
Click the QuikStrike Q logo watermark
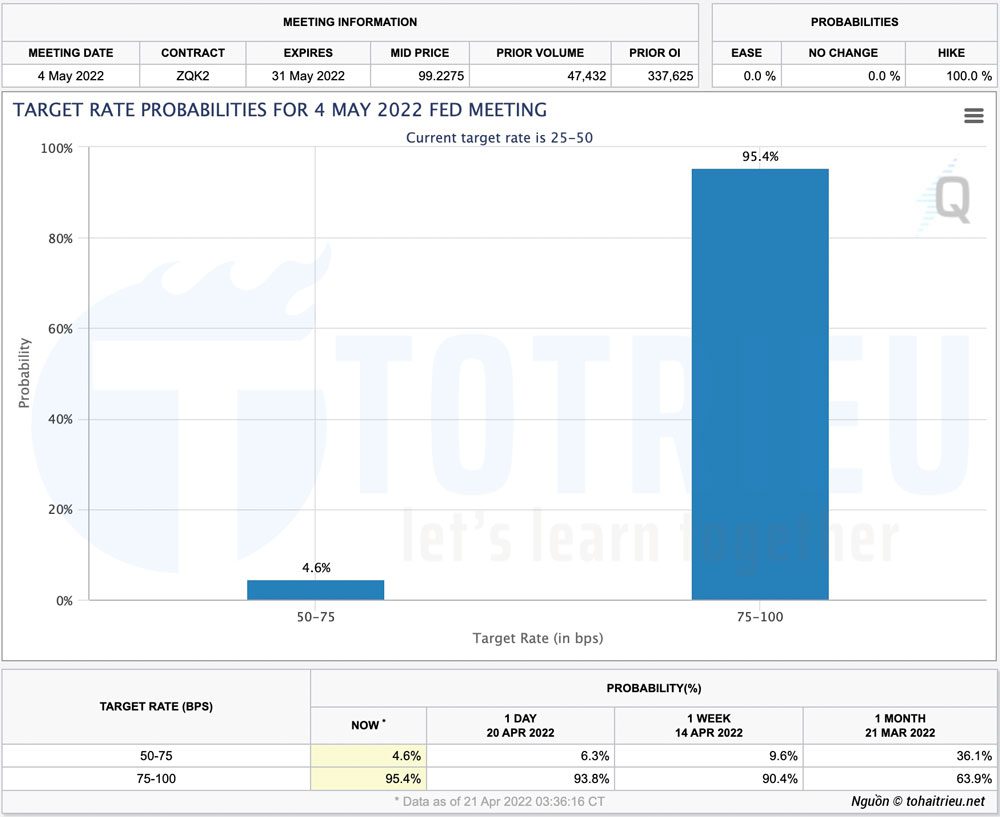pos(946,197)
